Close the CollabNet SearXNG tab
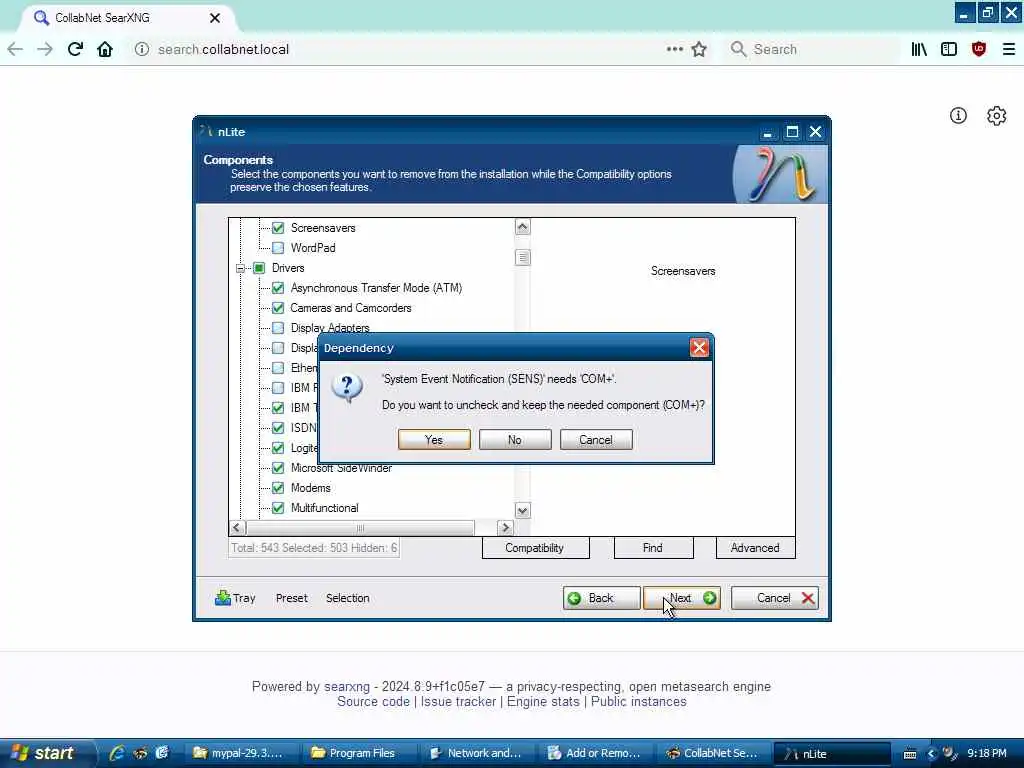Image resolution: width=1024 pixels, height=768 pixels. tap(215, 18)
